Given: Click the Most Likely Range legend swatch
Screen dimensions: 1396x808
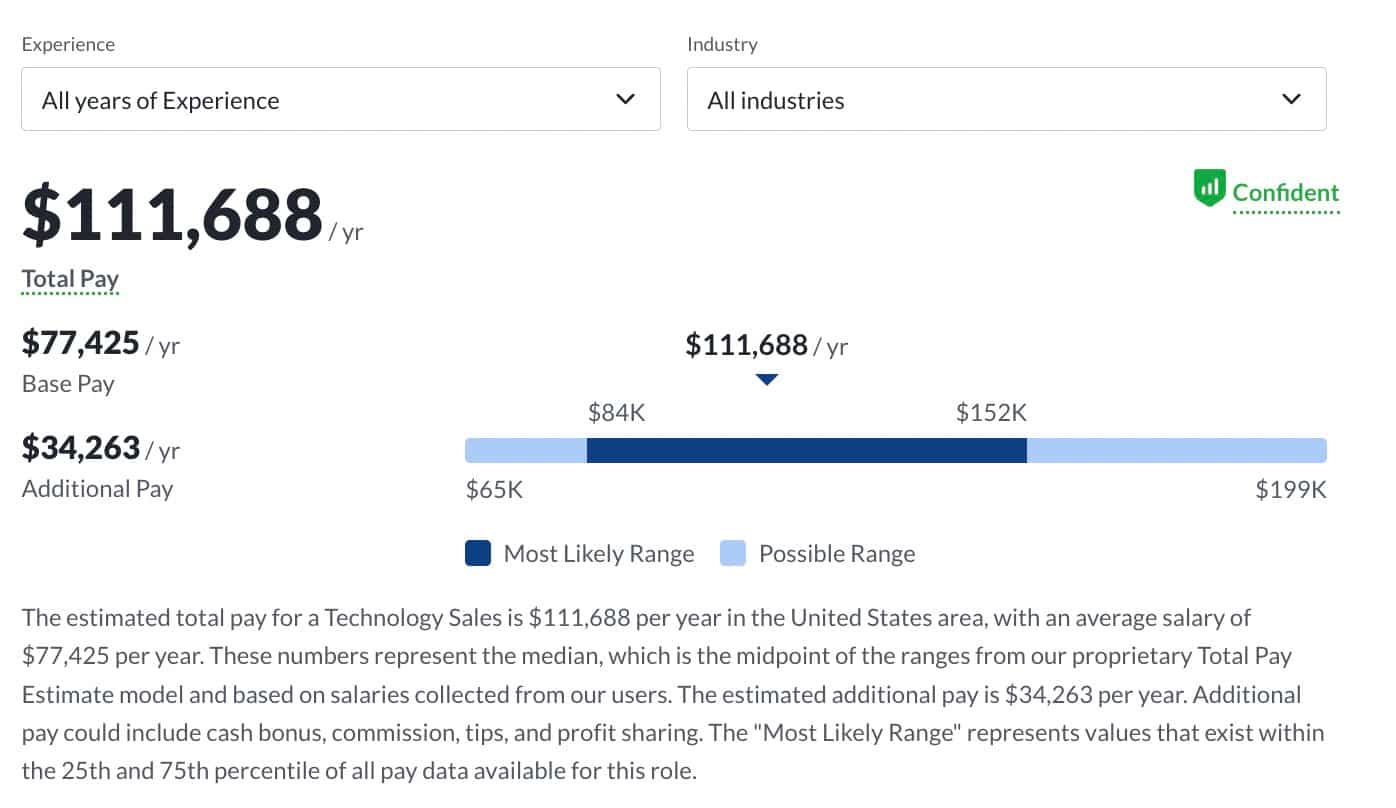Looking at the screenshot, I should point(478,553).
